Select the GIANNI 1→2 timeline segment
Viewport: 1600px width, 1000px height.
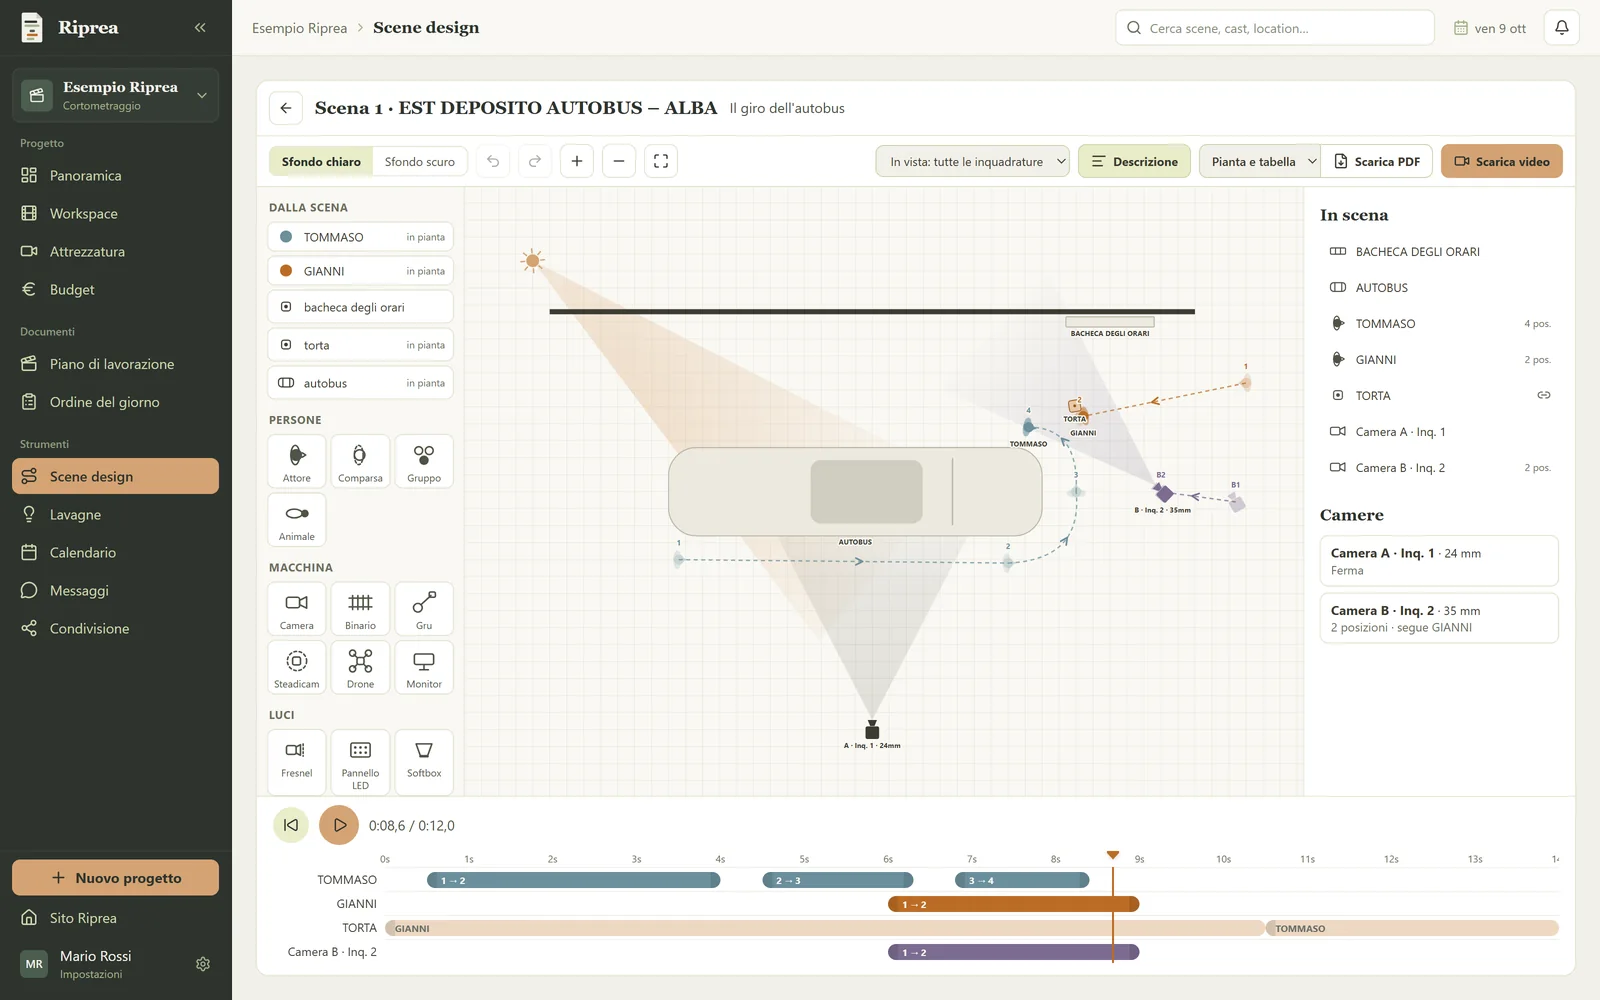tap(1014, 904)
